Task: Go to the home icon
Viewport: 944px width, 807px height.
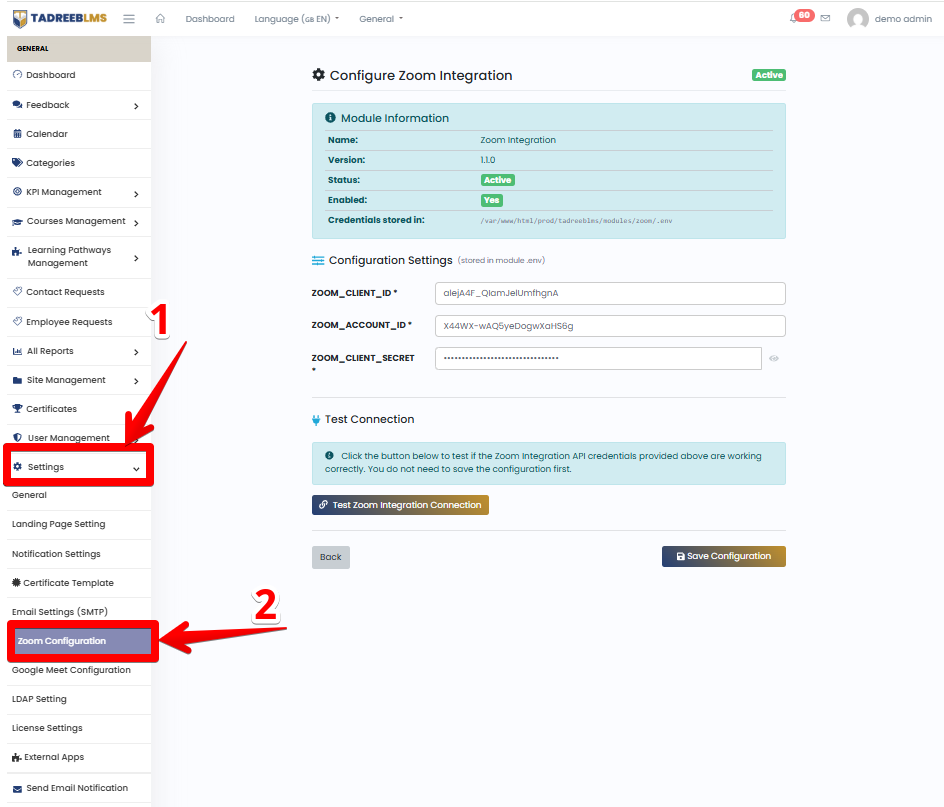Action: point(160,19)
